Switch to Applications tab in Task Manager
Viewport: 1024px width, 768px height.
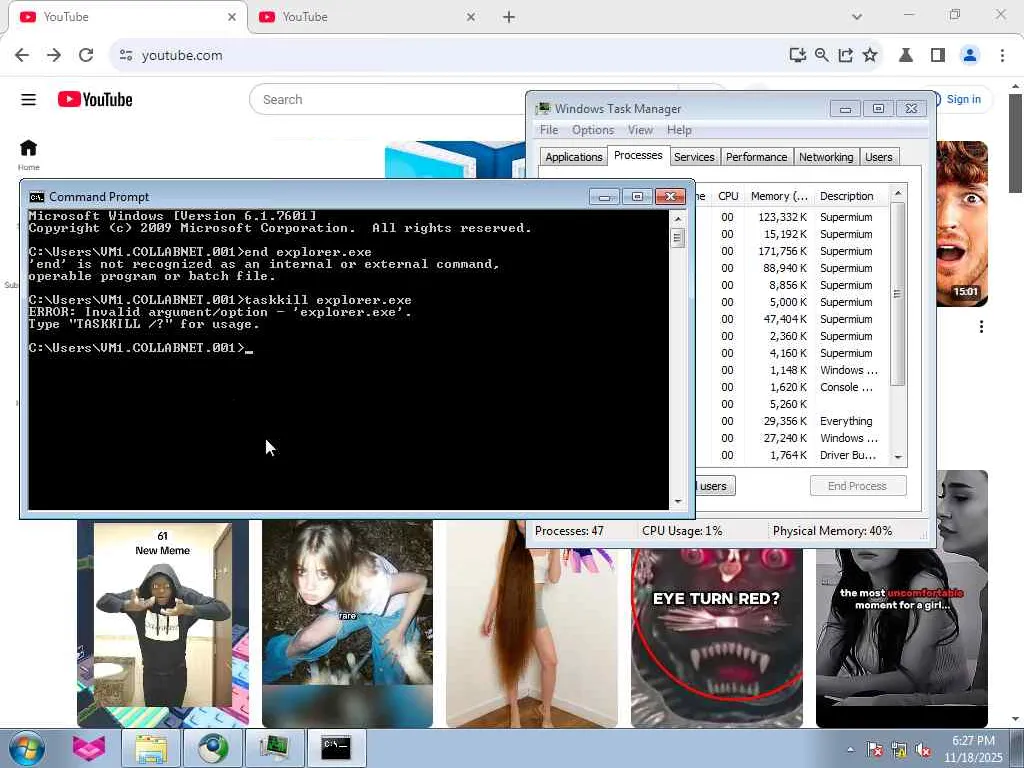coord(573,157)
